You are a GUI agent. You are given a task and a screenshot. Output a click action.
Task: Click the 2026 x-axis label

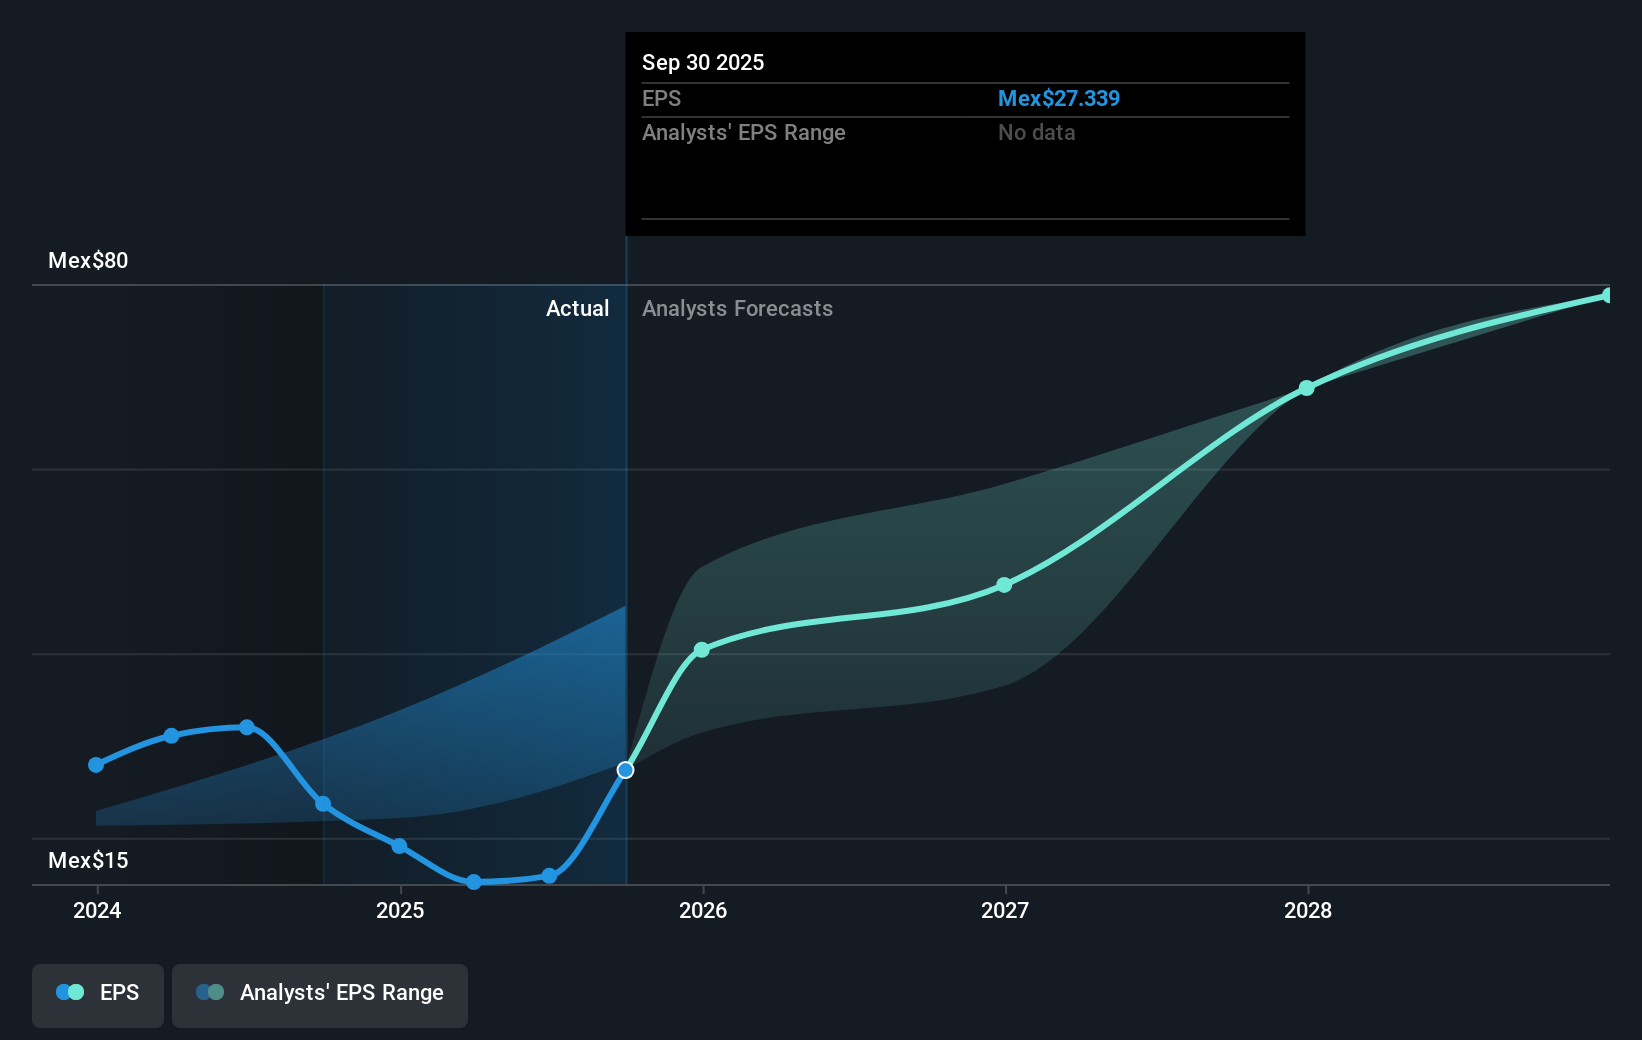tap(703, 910)
